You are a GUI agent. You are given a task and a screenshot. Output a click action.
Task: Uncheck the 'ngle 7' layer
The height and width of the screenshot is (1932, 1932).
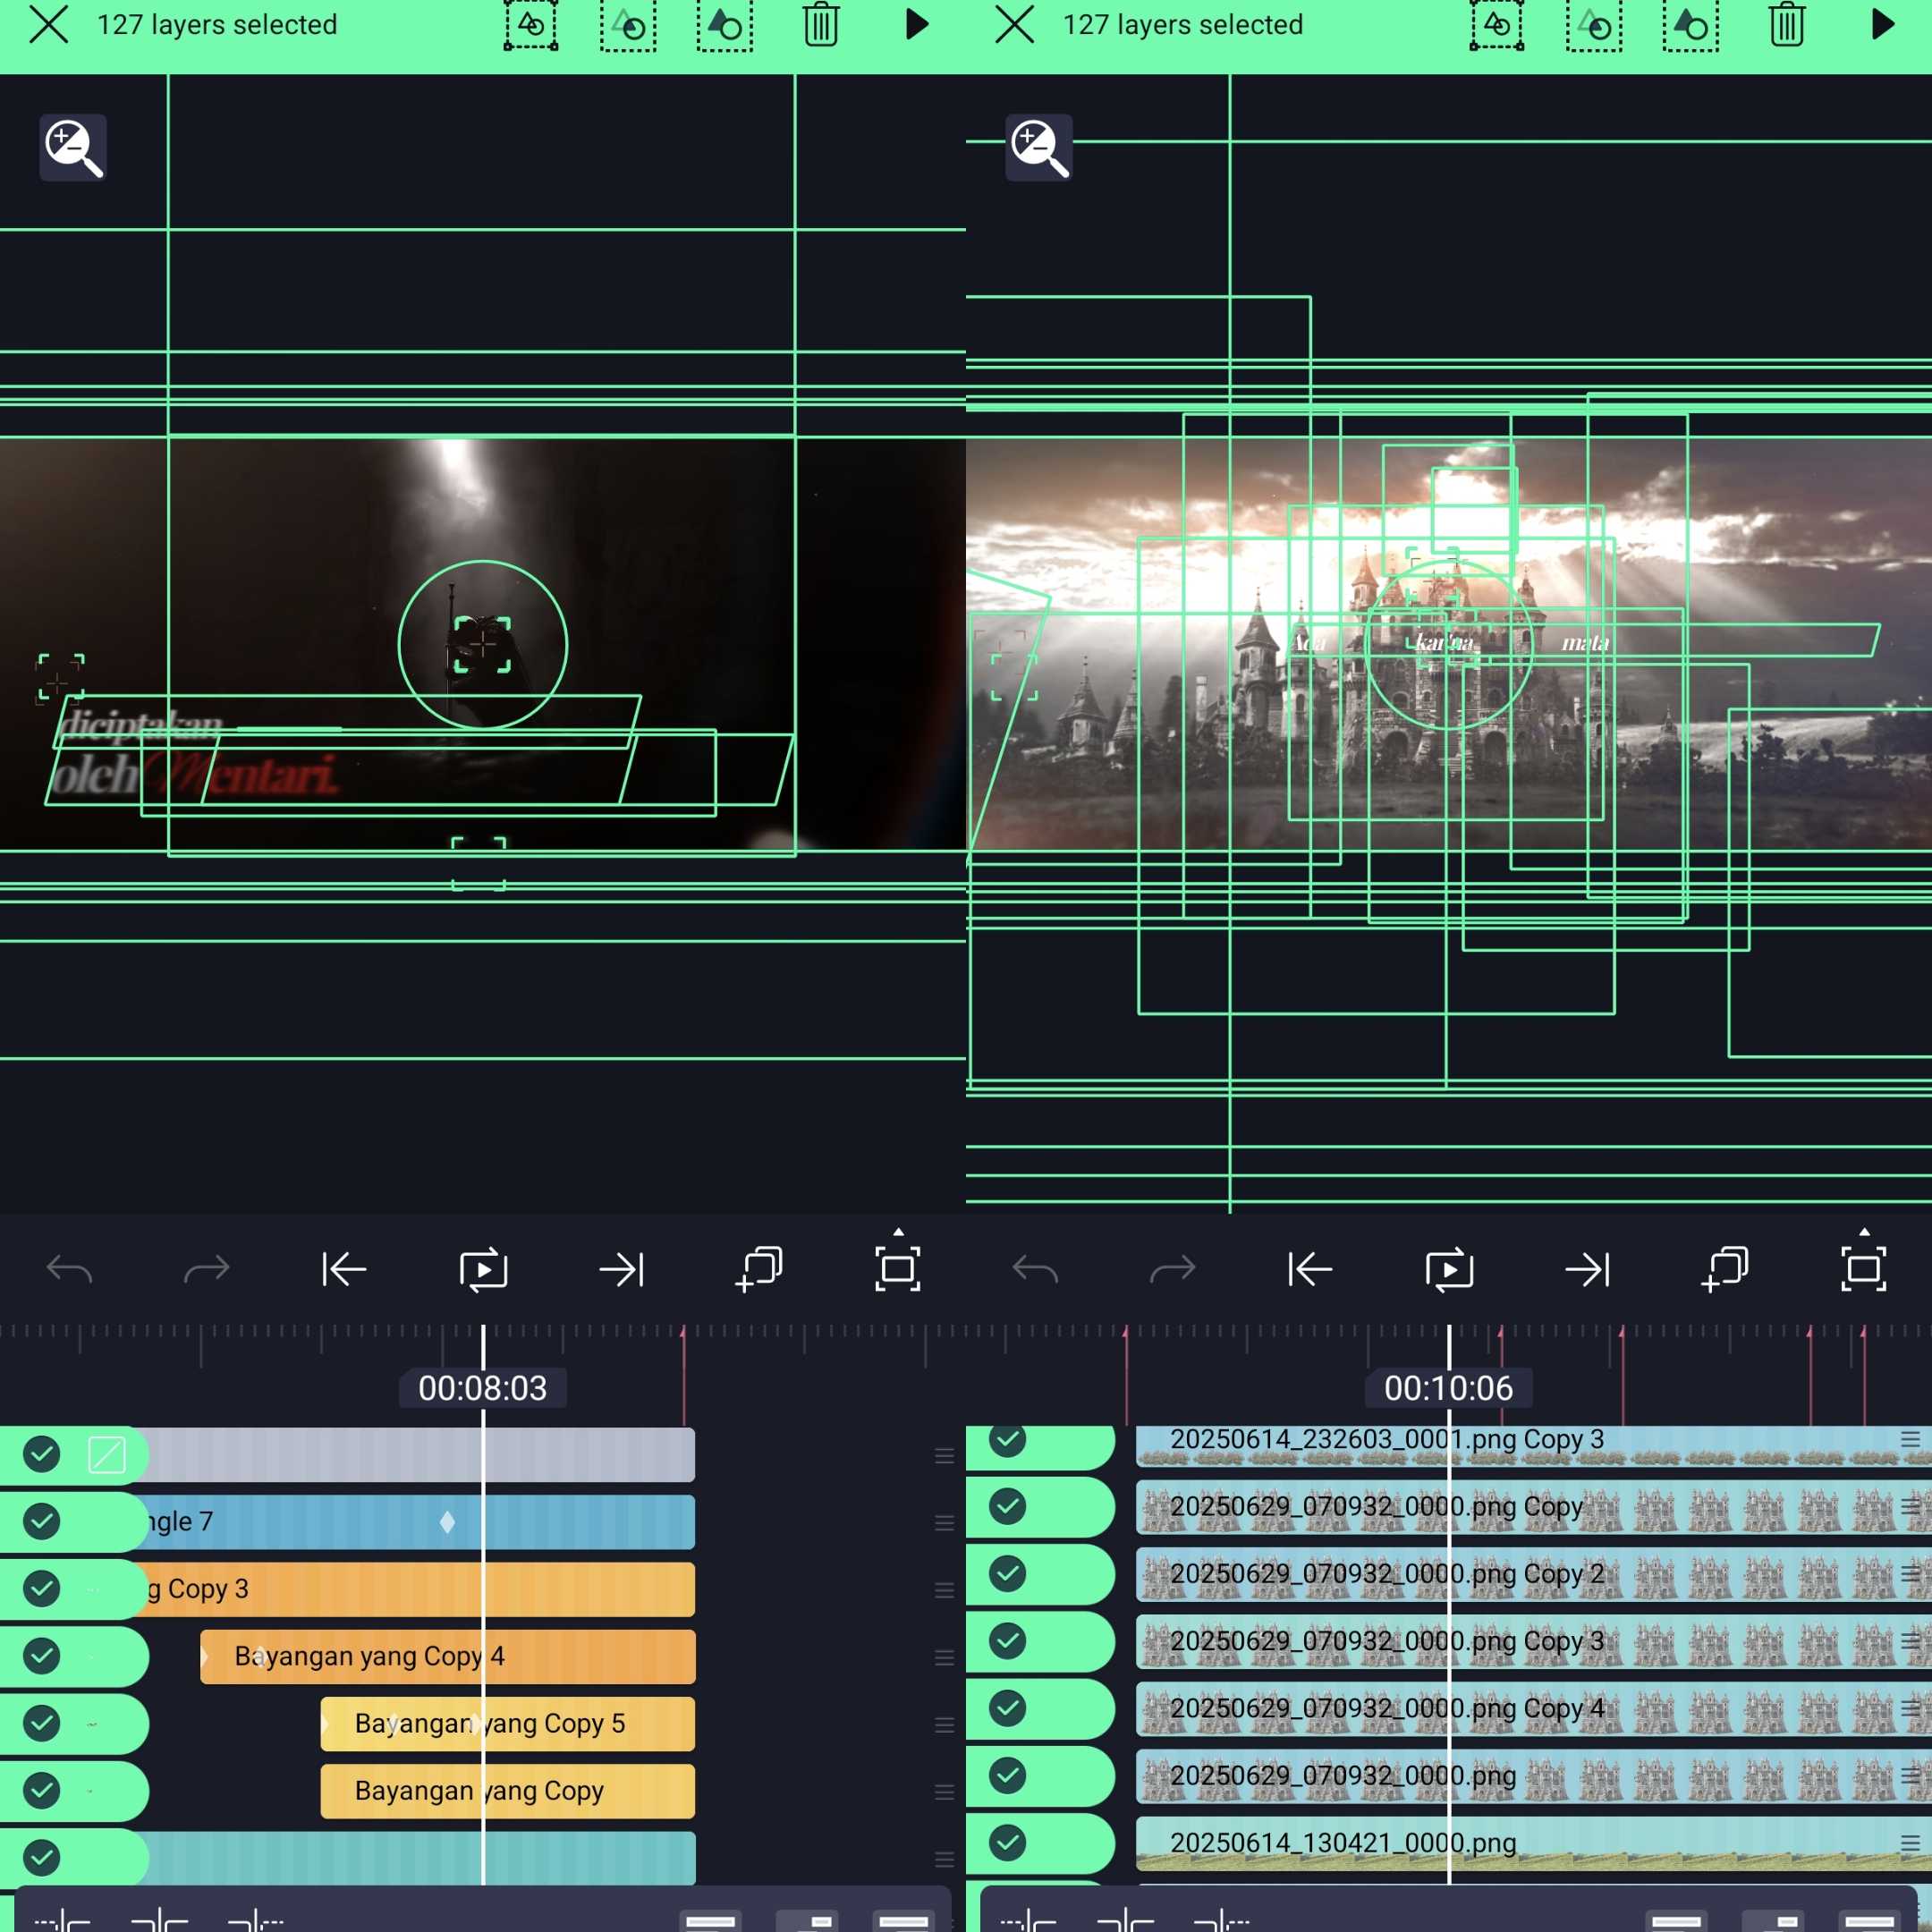pyautogui.click(x=42, y=1522)
